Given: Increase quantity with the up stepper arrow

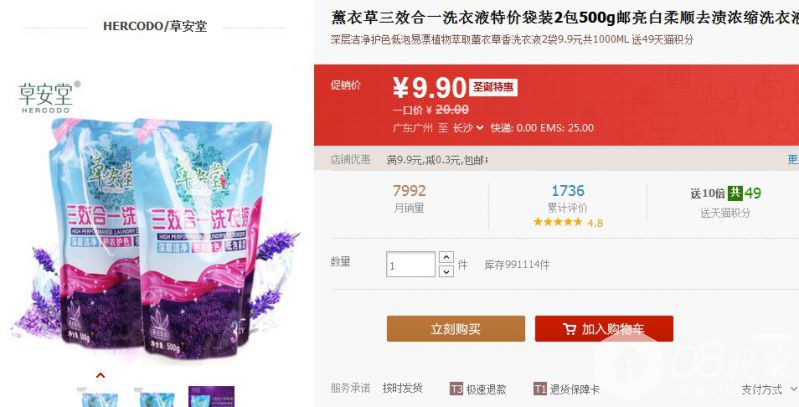Looking at the screenshot, I should (x=446, y=257).
